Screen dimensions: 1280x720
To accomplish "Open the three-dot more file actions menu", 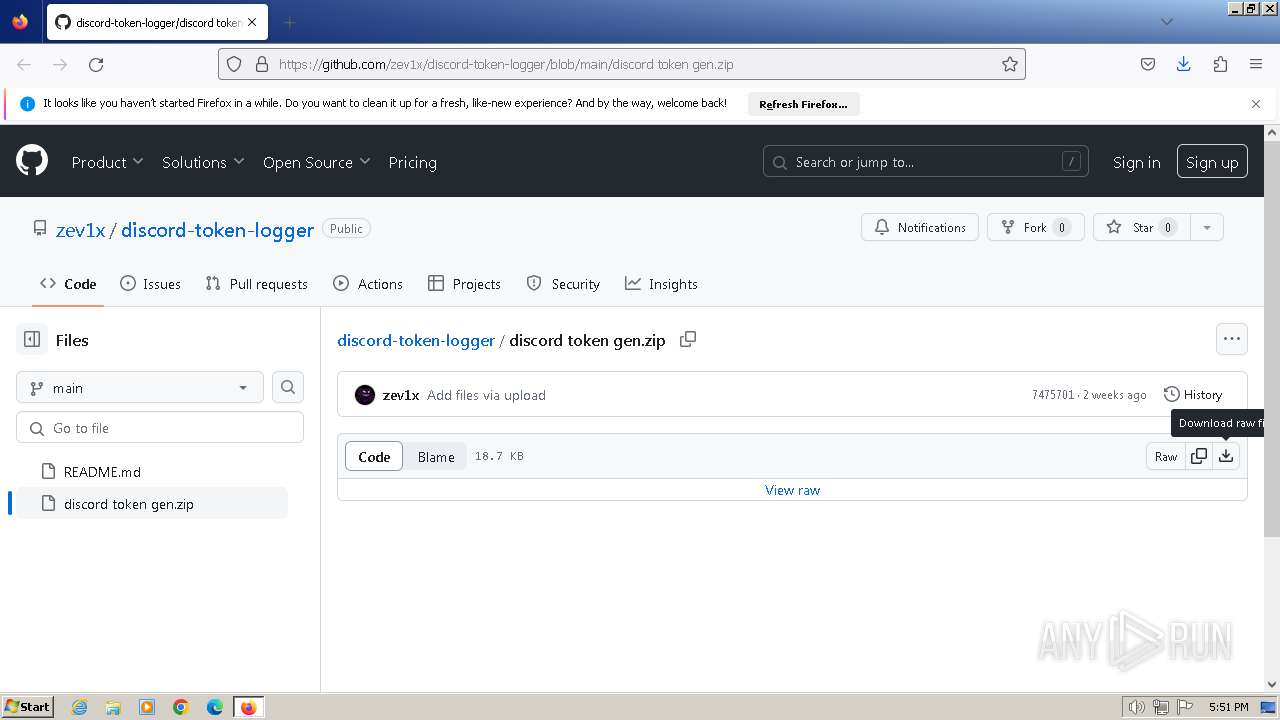I will tap(1232, 339).
